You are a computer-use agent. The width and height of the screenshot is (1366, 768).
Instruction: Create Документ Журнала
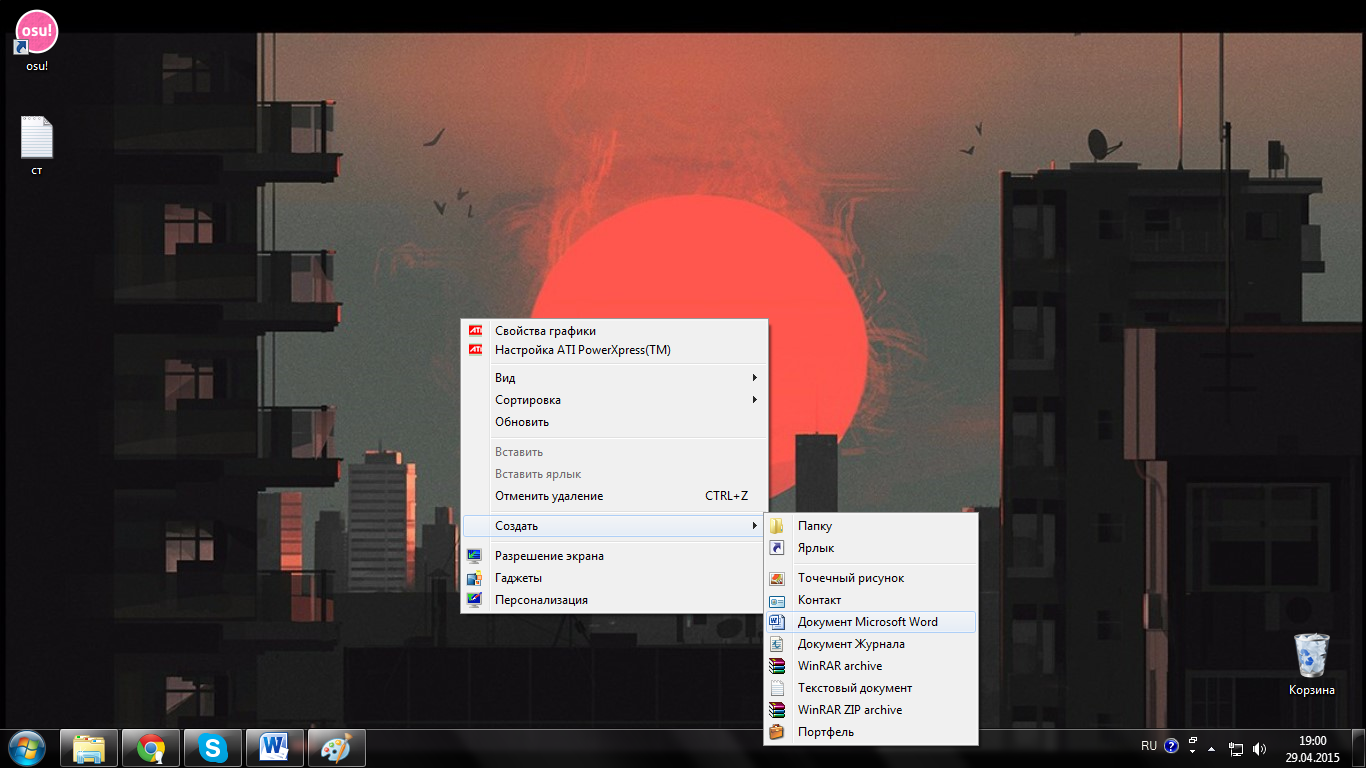[x=870, y=644]
